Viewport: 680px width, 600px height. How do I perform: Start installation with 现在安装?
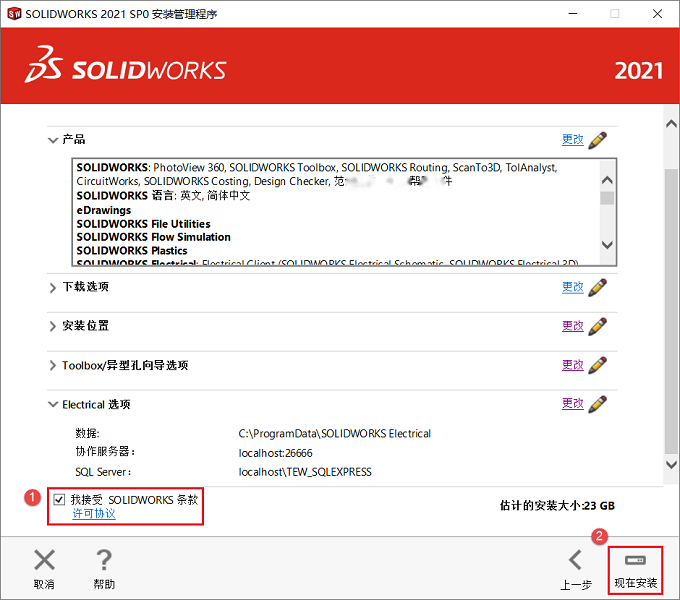[635, 570]
